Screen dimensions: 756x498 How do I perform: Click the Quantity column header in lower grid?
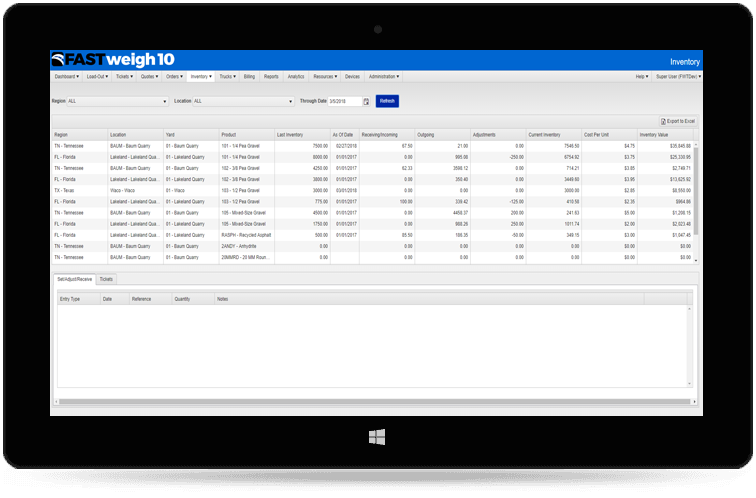click(193, 299)
